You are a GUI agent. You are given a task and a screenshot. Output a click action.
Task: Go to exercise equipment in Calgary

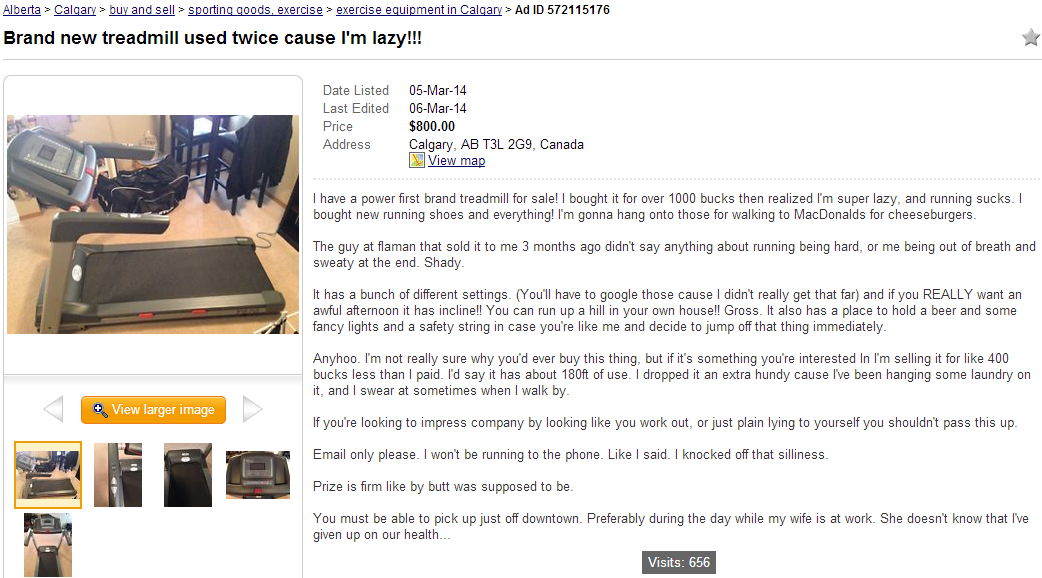419,10
